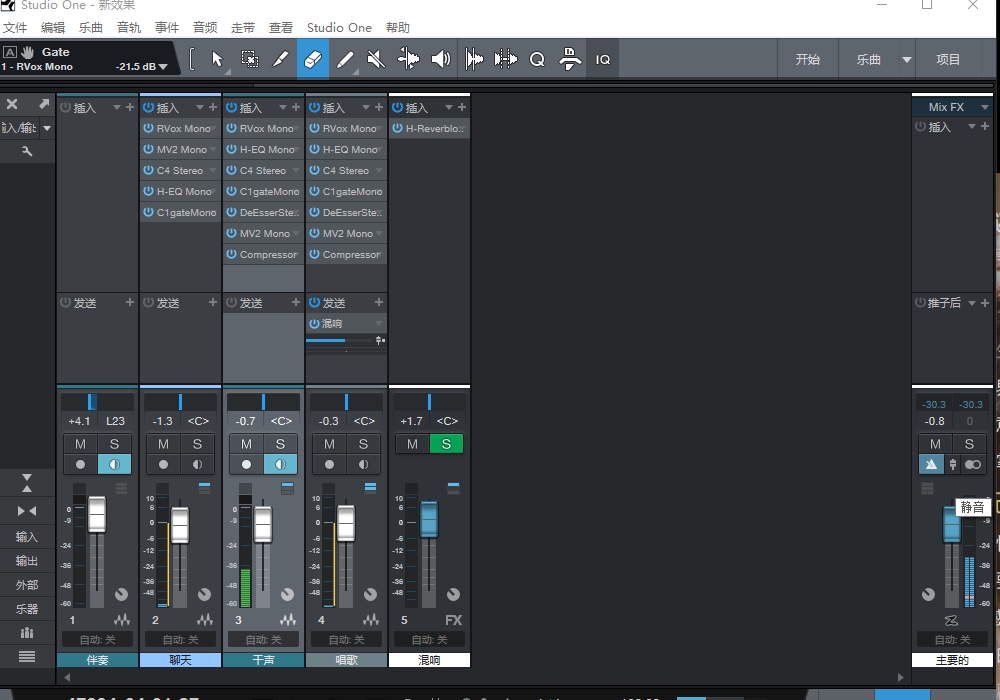Add insert to channel 1 plus
The image size is (1000, 700).
coord(130,107)
